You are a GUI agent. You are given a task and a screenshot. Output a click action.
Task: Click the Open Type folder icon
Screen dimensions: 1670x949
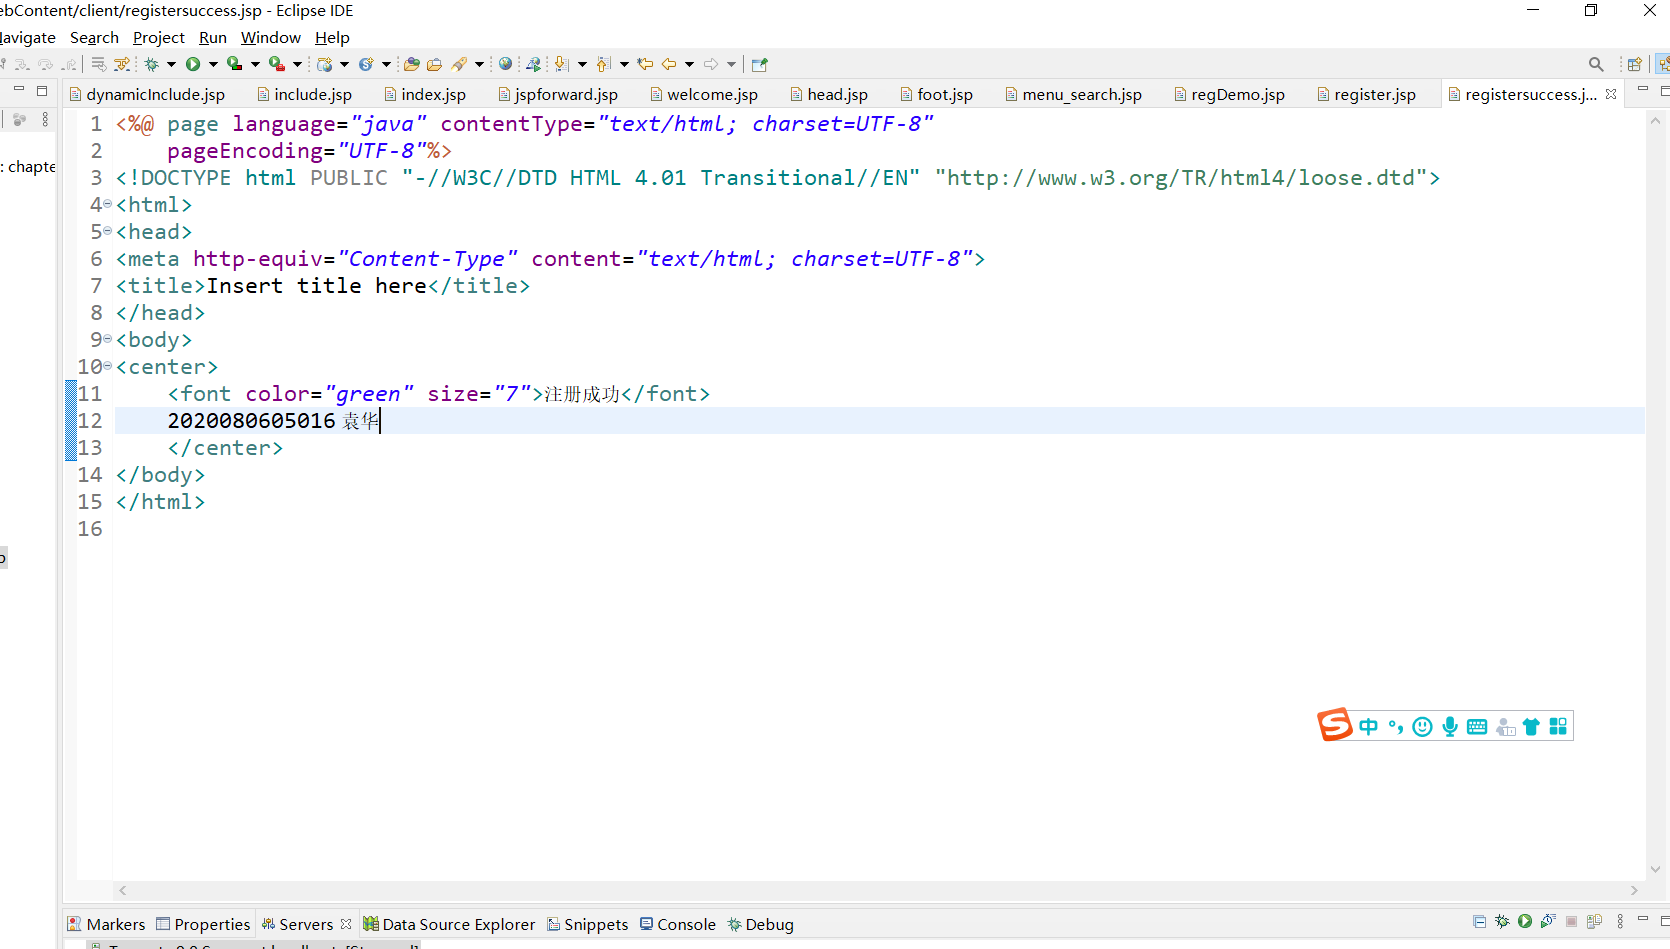[411, 64]
